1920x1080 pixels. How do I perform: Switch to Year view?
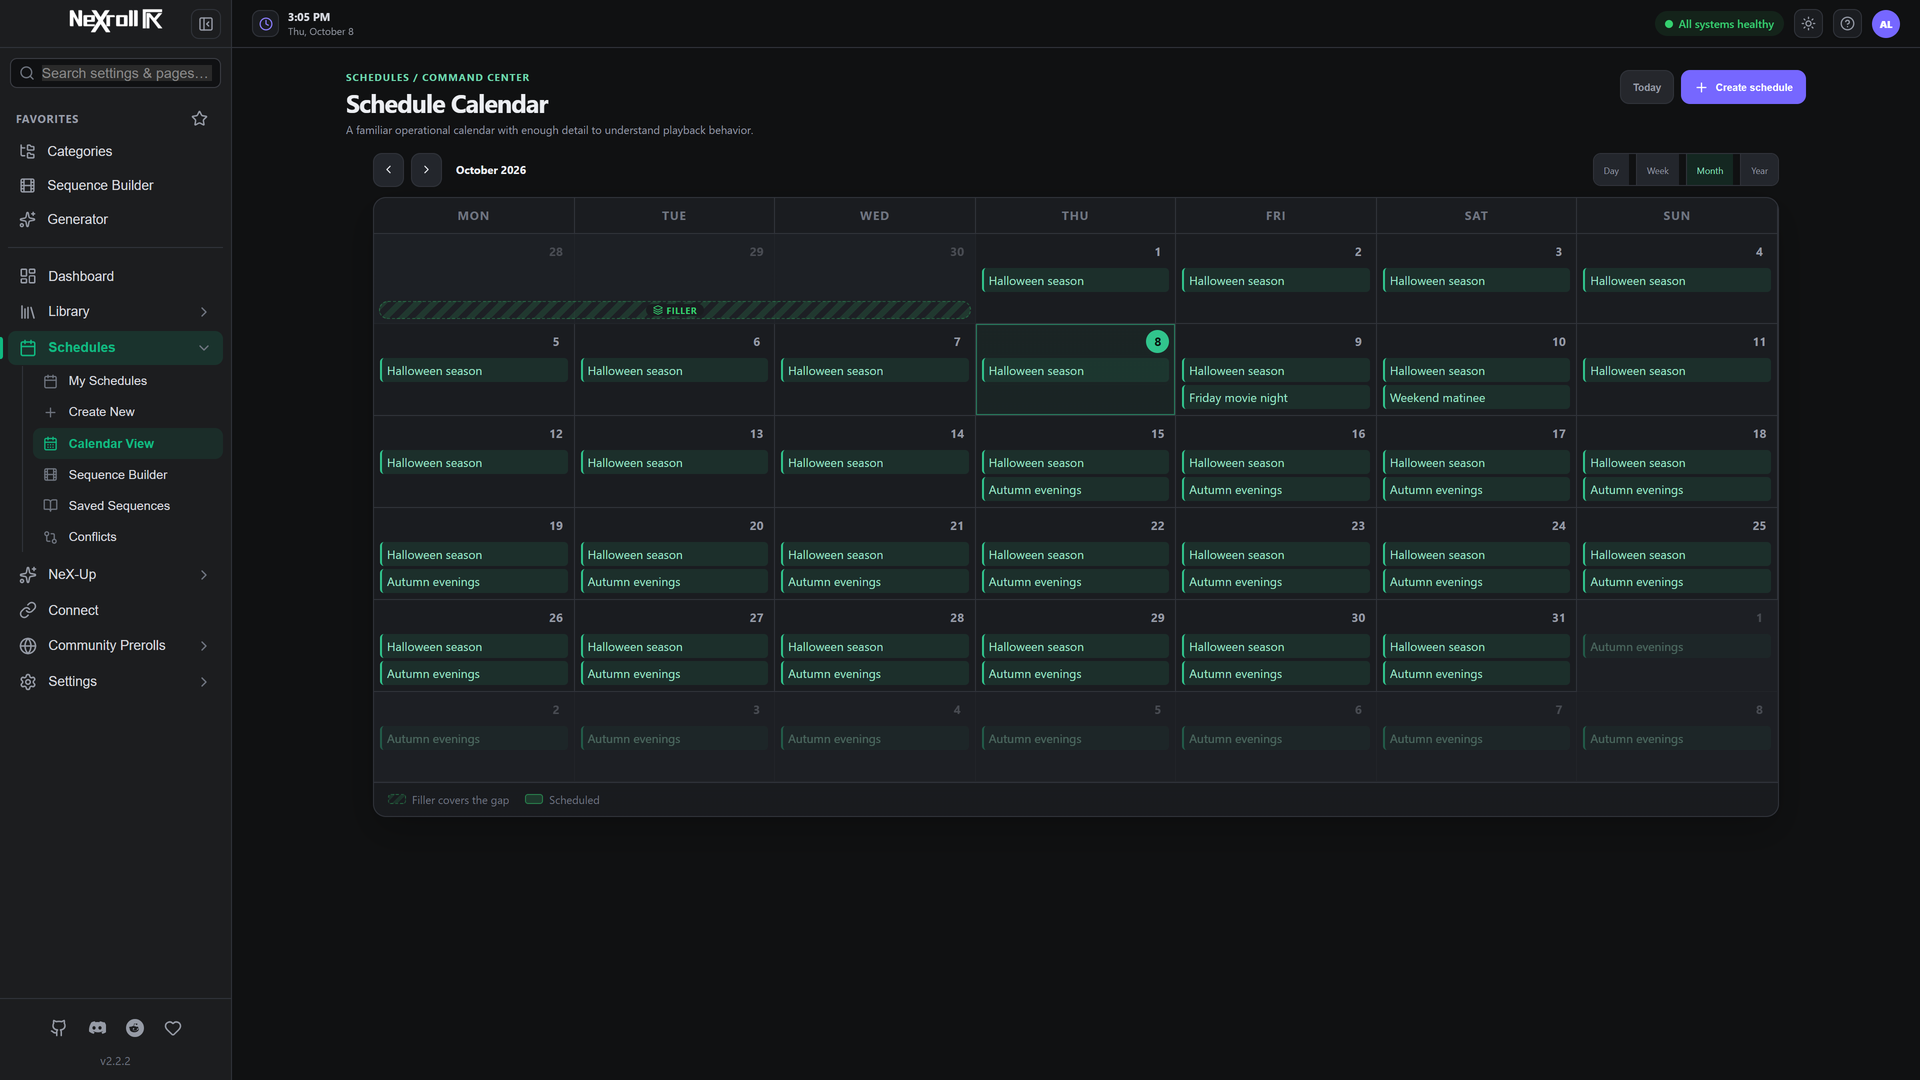click(x=1759, y=171)
